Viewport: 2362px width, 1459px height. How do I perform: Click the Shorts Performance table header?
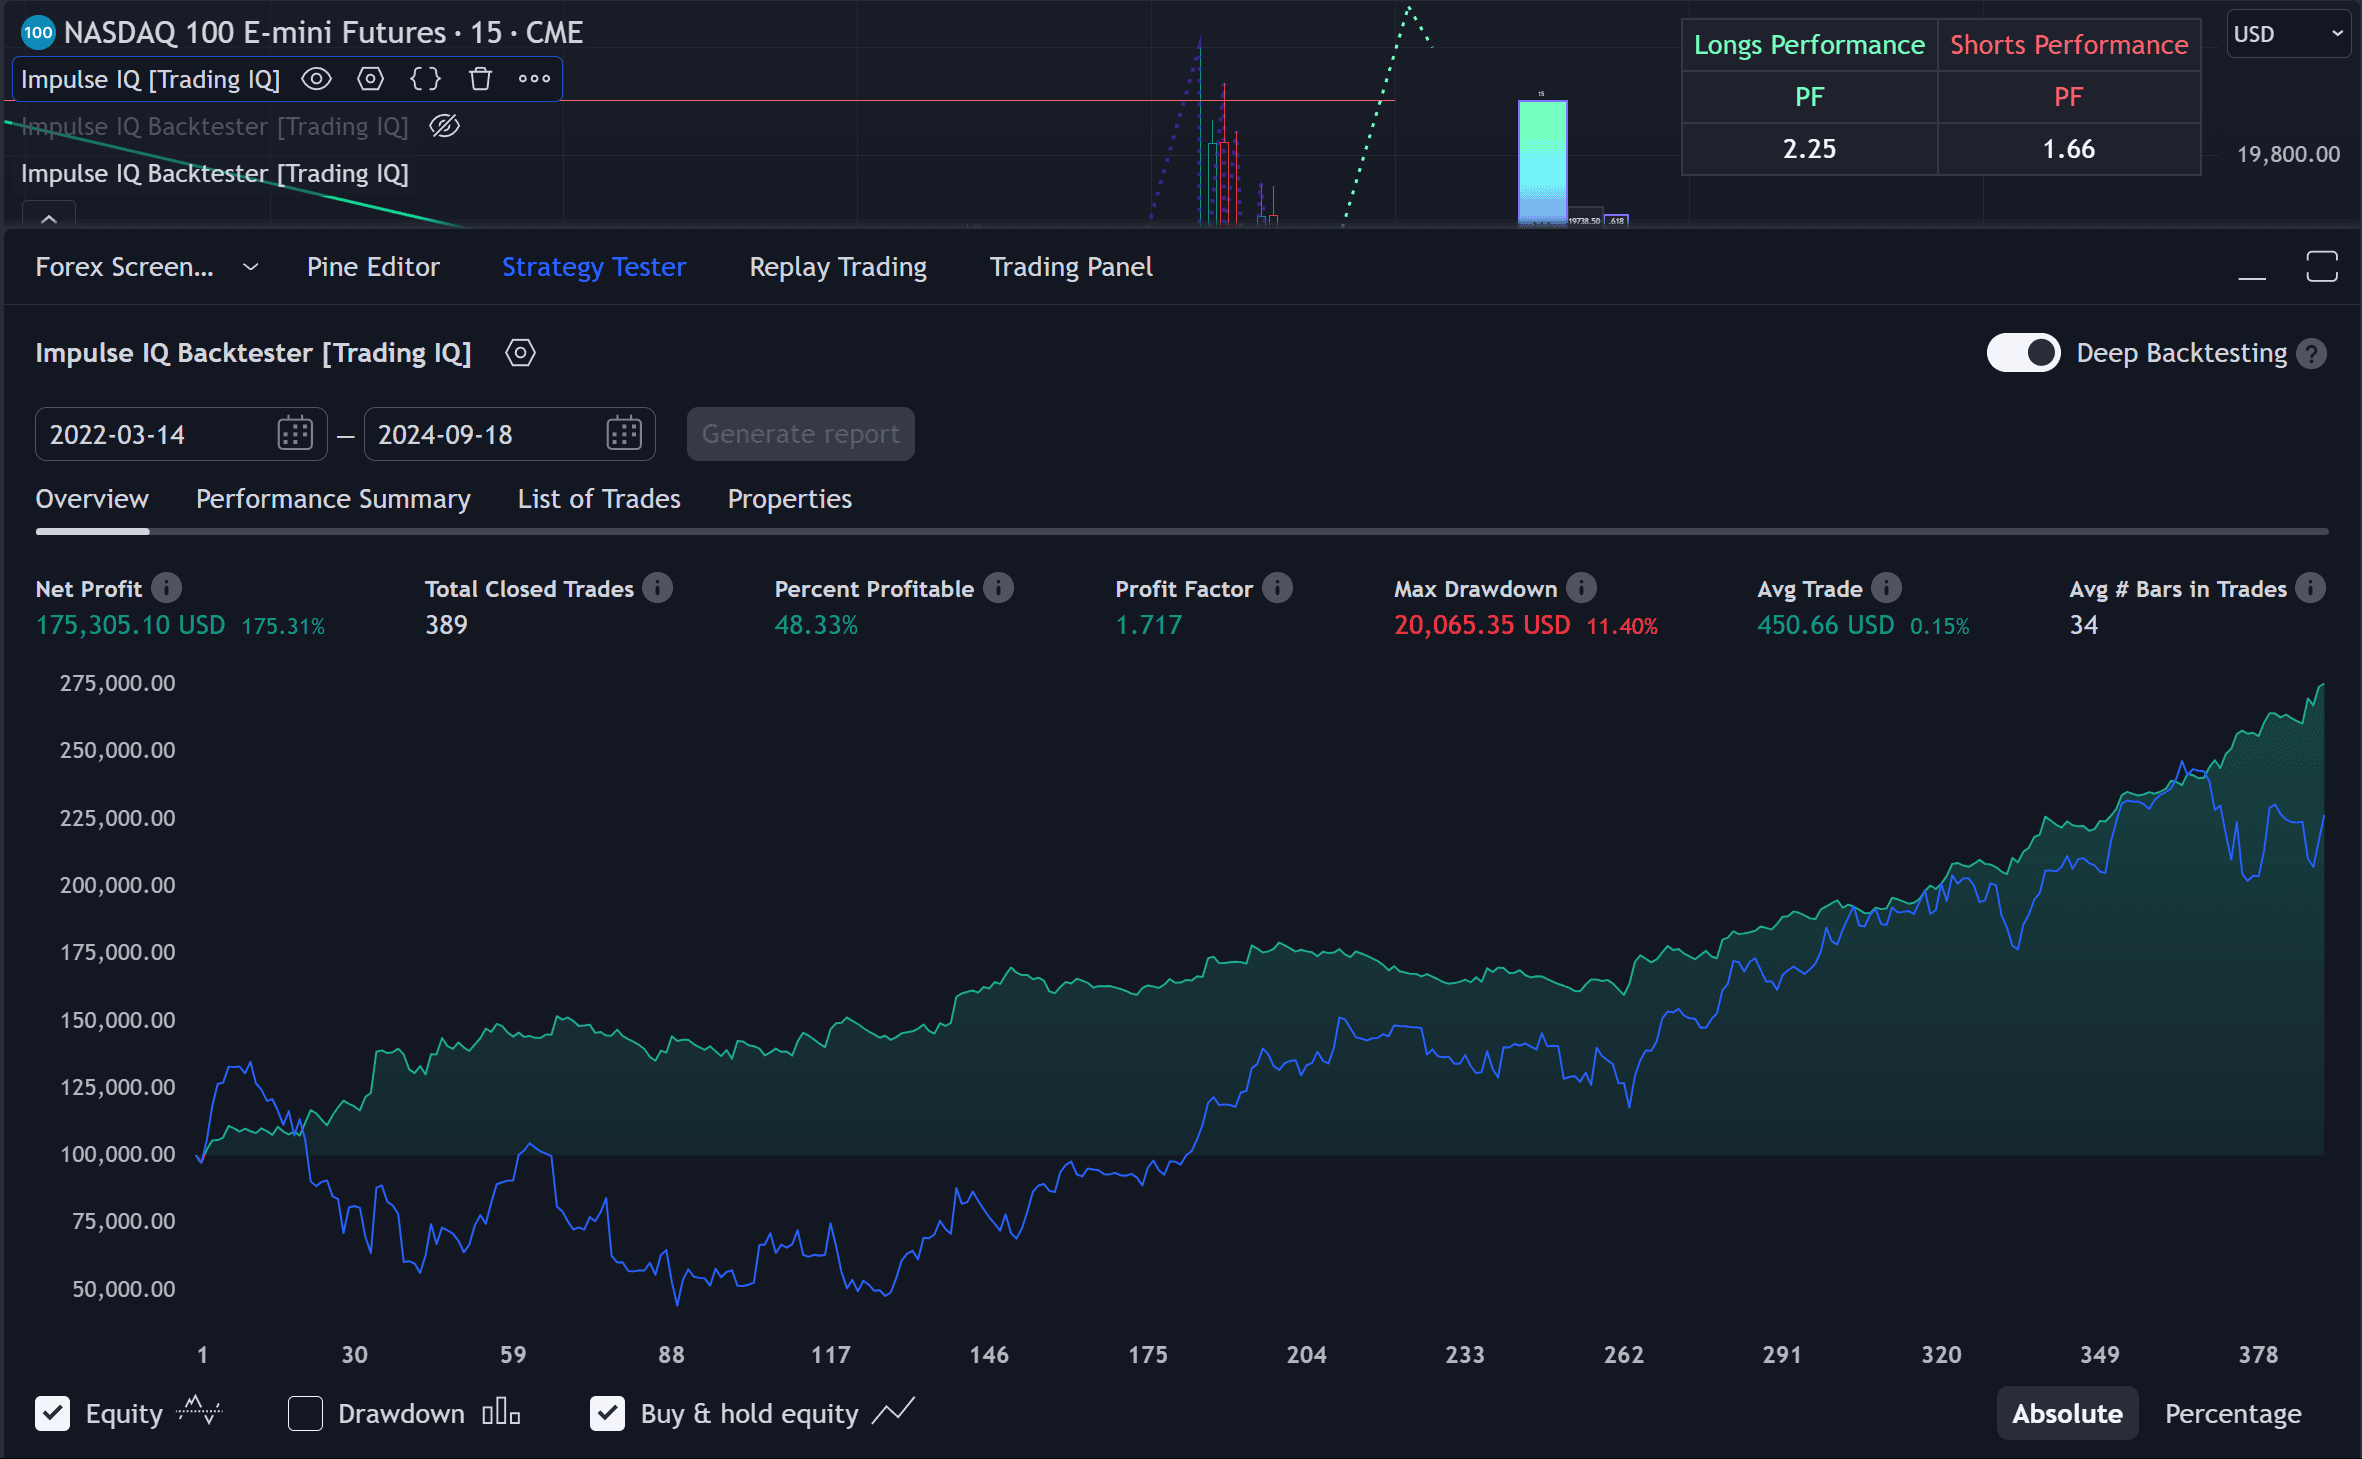coord(2069,45)
